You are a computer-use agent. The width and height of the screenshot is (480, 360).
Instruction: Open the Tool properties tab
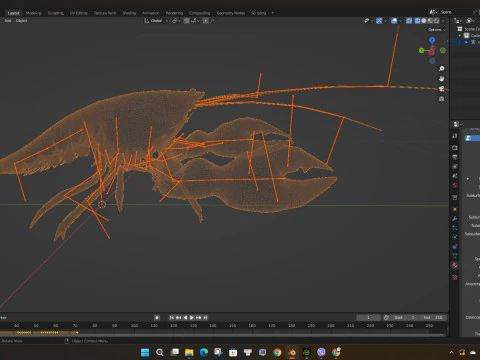click(455, 136)
